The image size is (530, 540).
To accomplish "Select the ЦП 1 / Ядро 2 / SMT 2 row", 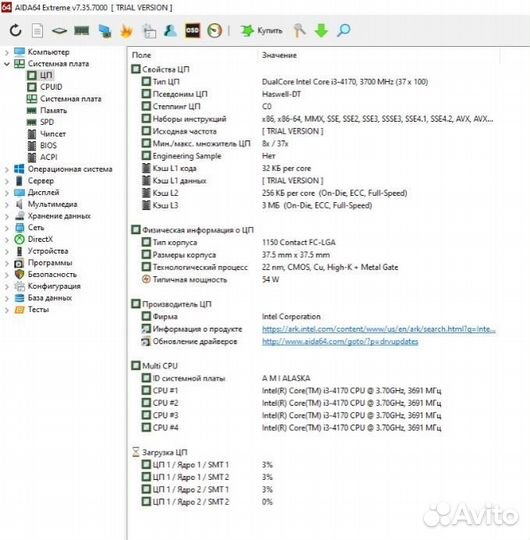I will [207, 502].
